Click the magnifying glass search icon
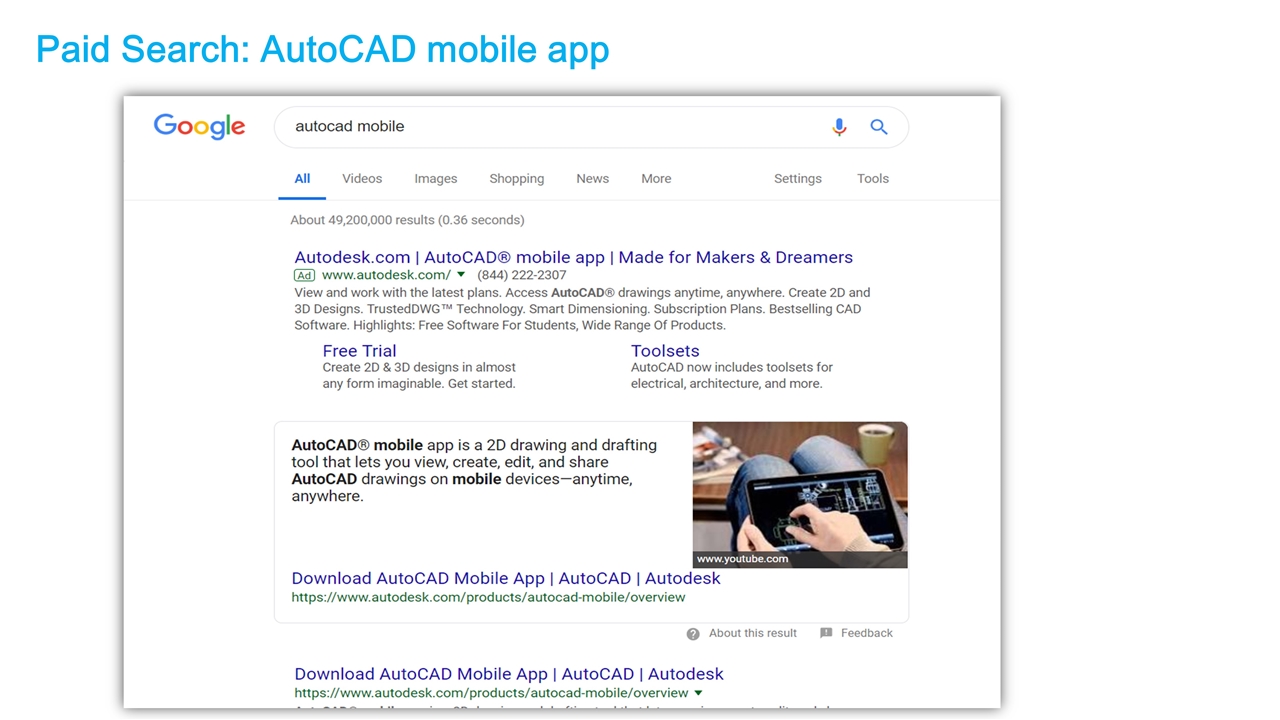Viewport: 1280px width, 720px height. (x=879, y=127)
